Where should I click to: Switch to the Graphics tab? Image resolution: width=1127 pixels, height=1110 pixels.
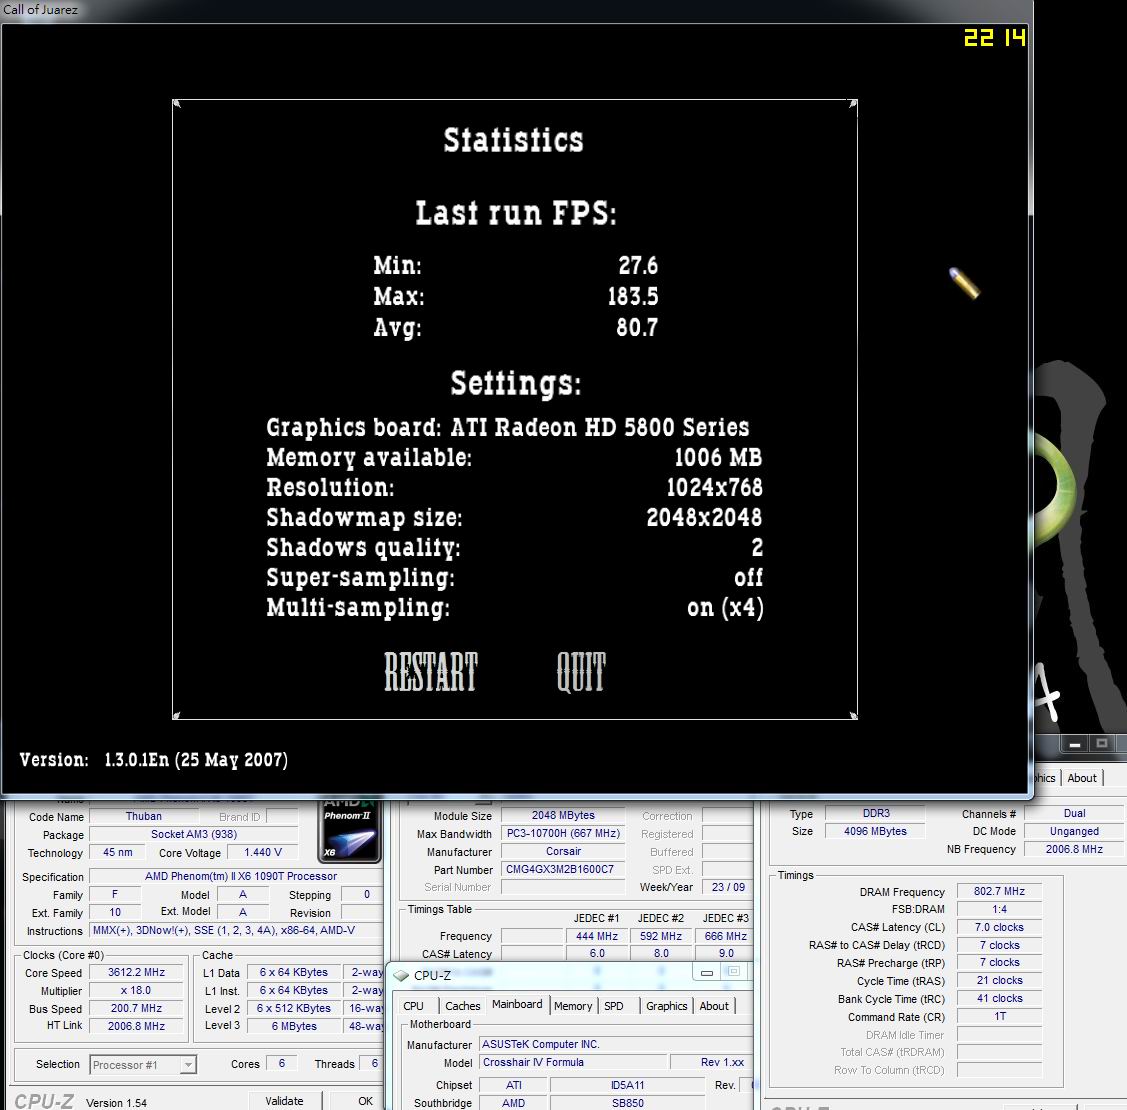(666, 1006)
